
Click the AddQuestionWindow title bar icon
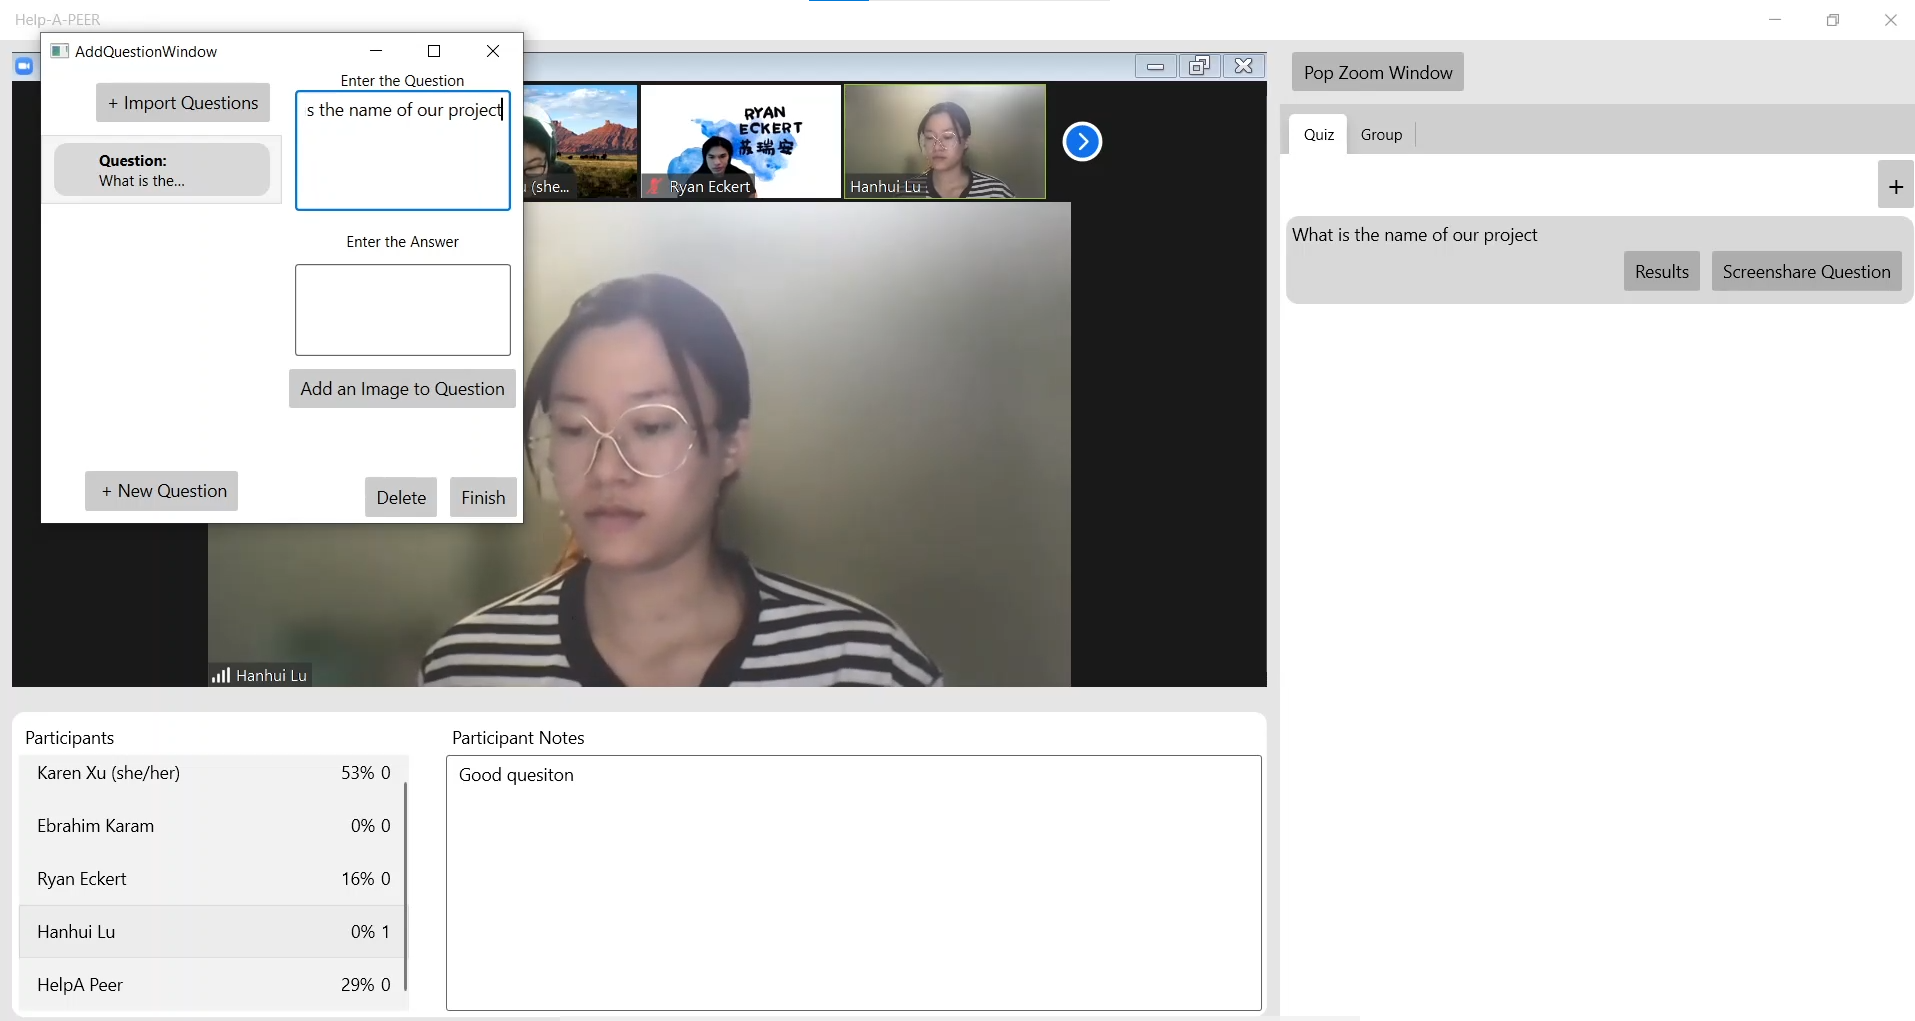pos(59,51)
